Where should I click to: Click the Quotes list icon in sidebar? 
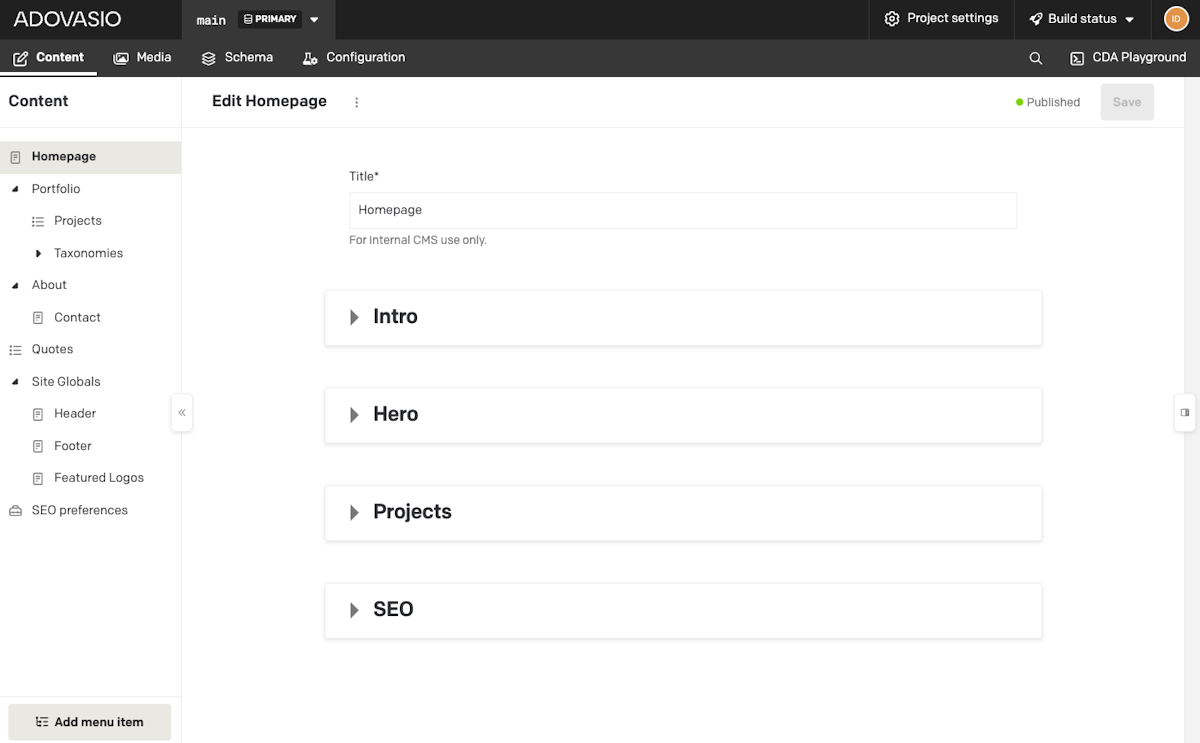pyautogui.click(x=15, y=349)
